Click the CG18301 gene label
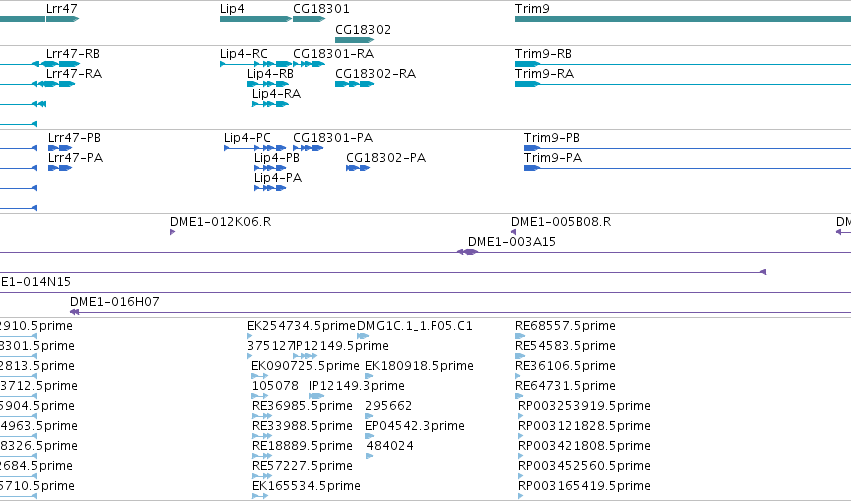 coord(321,9)
